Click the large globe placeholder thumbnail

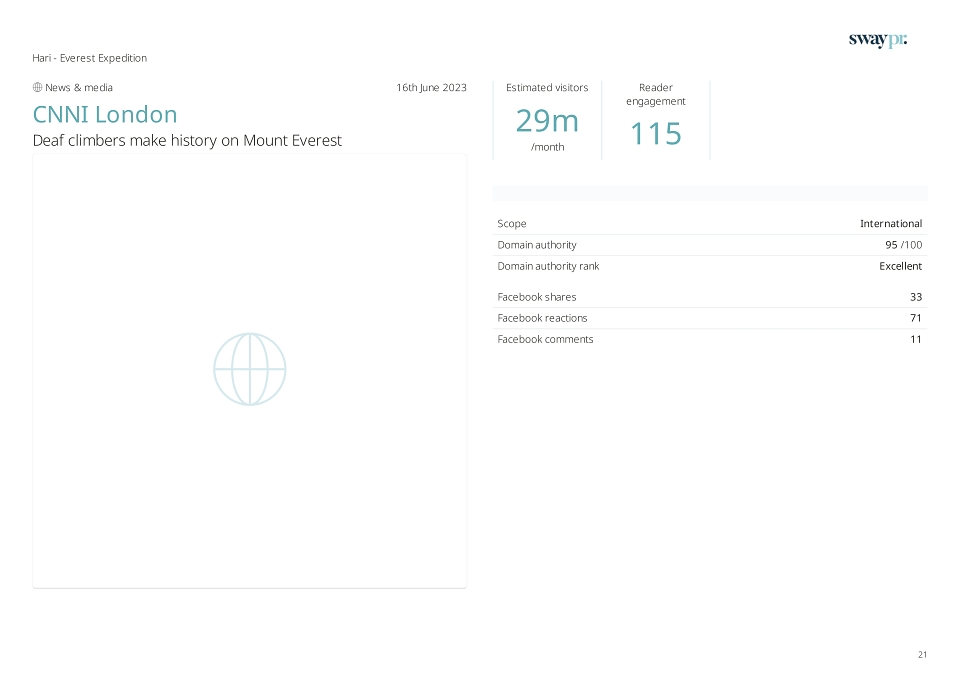pos(250,369)
